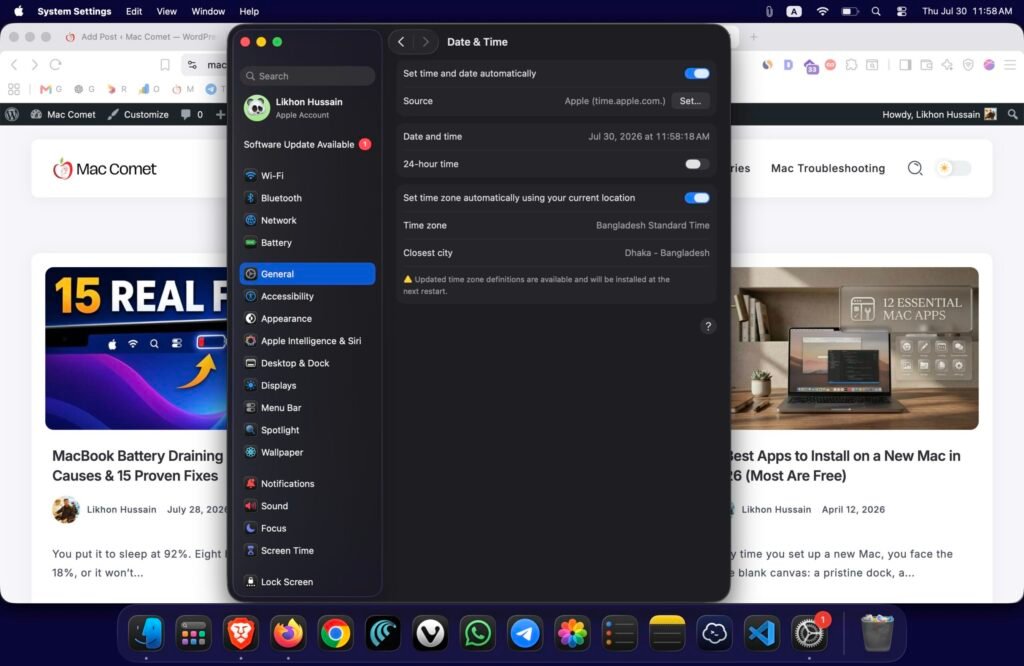Viewport: 1024px width, 666px height.
Task: Open Menu Bar settings
Action: [307, 407]
